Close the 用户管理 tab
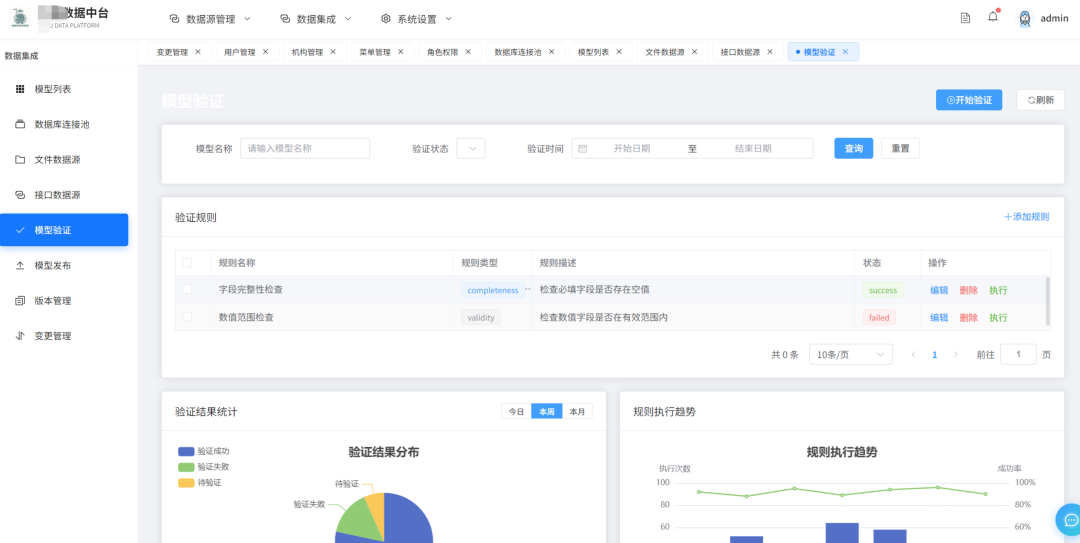Viewport: 1080px width, 543px height. pyautogui.click(x=265, y=52)
